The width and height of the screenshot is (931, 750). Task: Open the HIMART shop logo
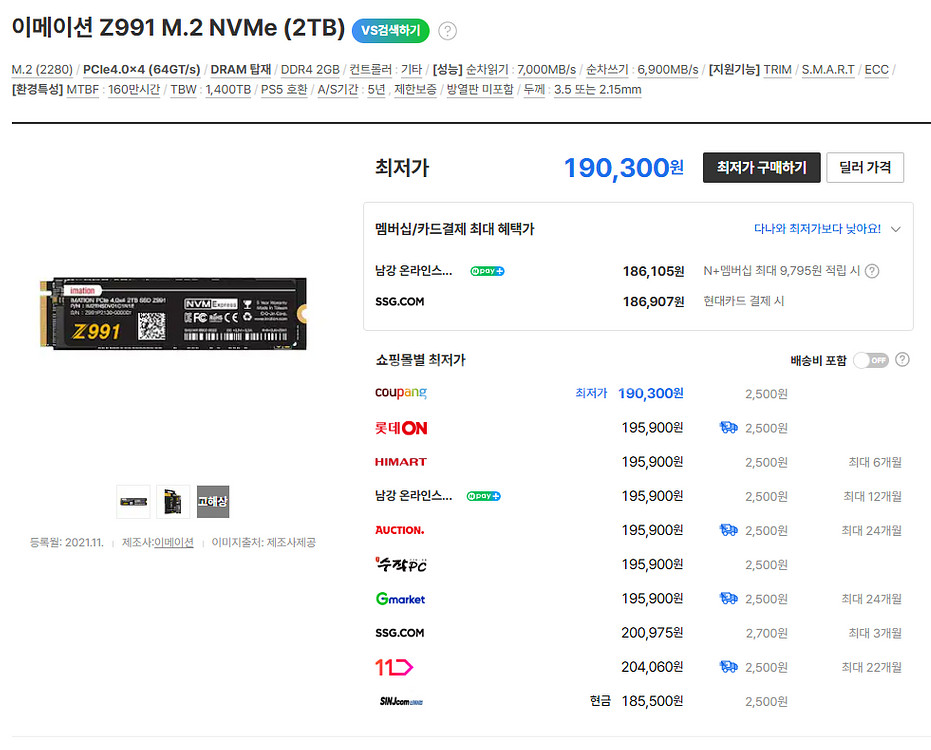401,462
